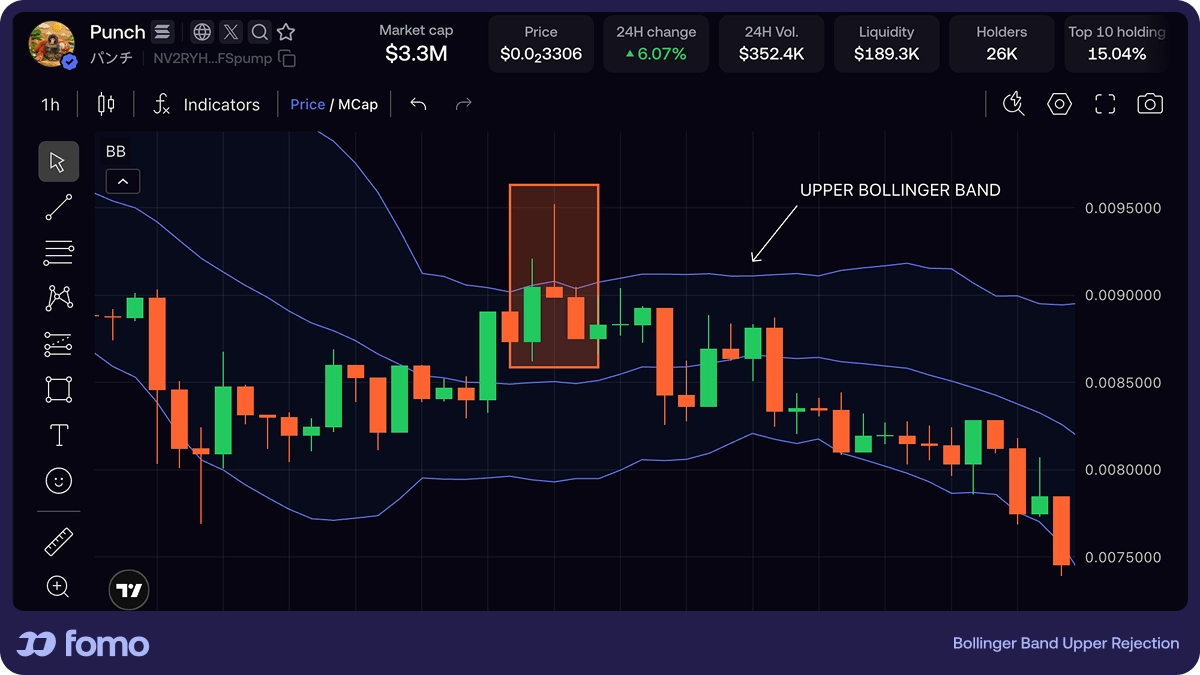Open chart settings hexagon icon
The width and height of the screenshot is (1200, 675).
(x=1059, y=104)
